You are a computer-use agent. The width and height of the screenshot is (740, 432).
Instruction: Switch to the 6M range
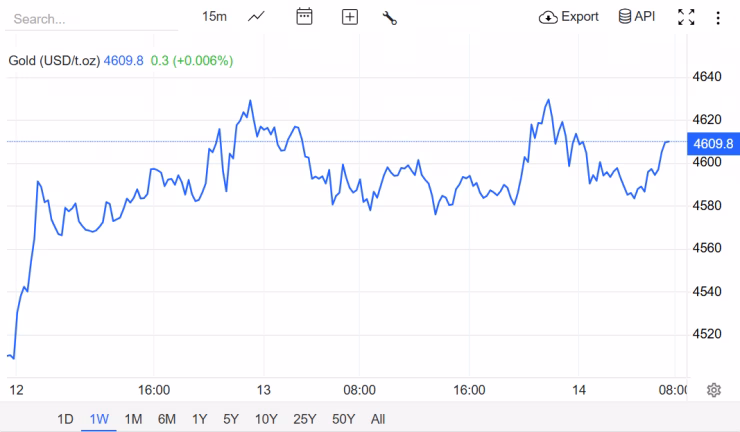[167, 419]
